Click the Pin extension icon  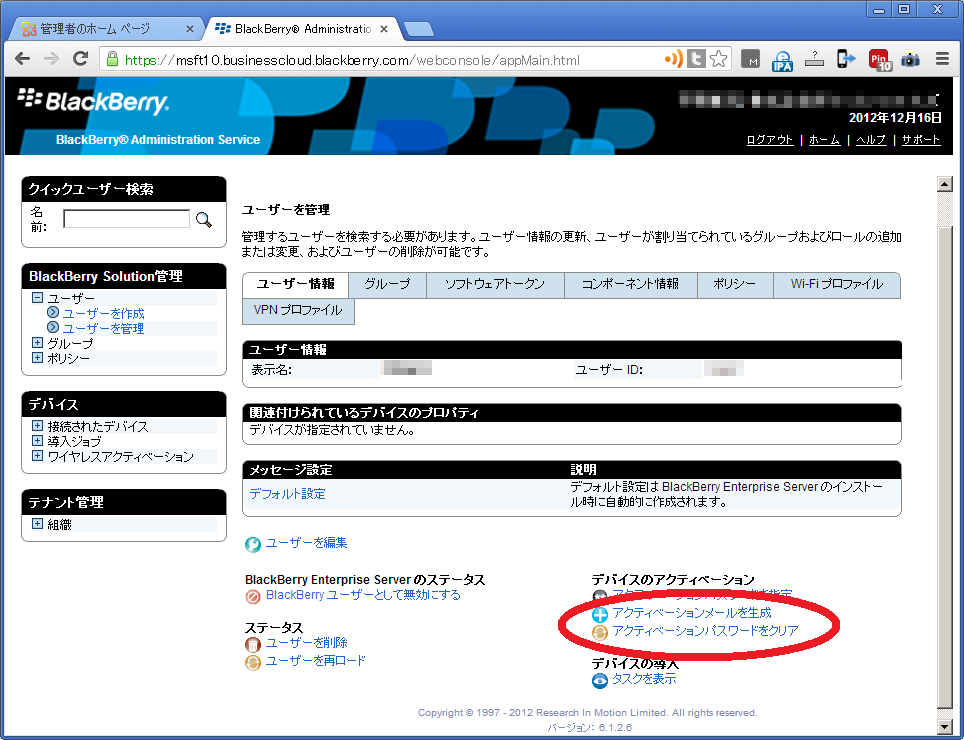pyautogui.click(x=880, y=60)
